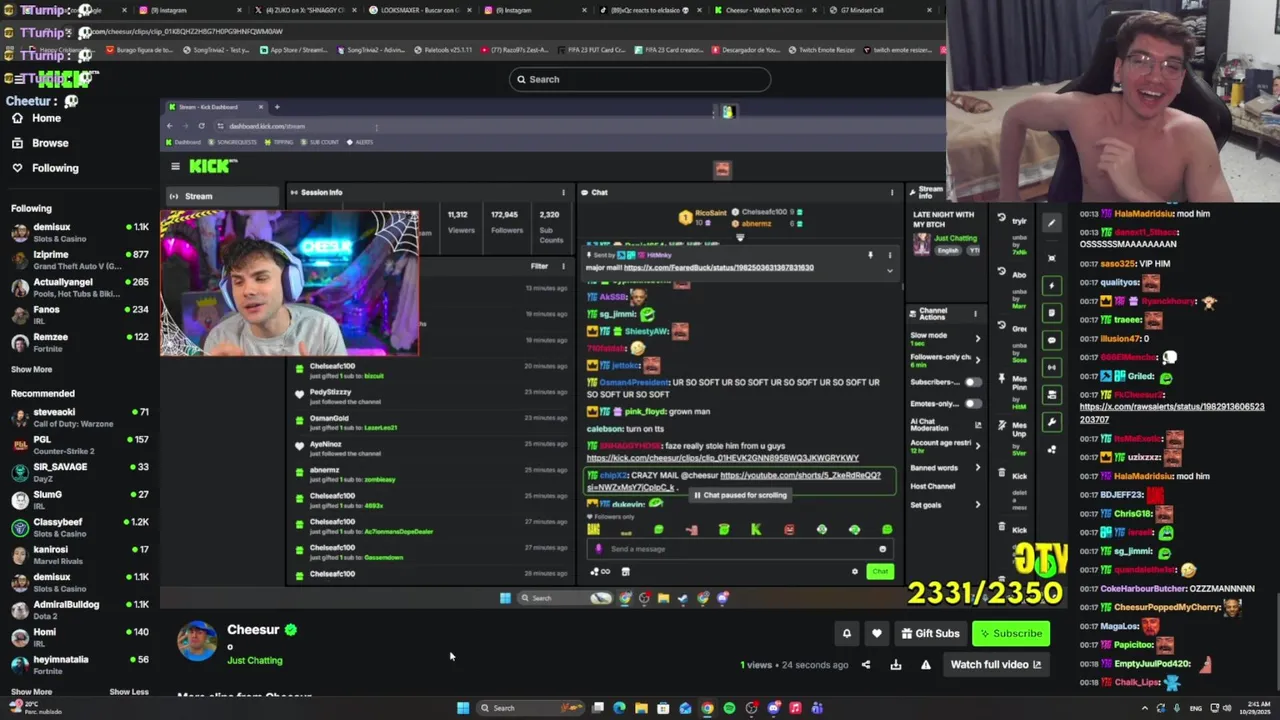The image size is (1280, 720).
Task: Focus the Kick Search field
Action: tap(640, 79)
